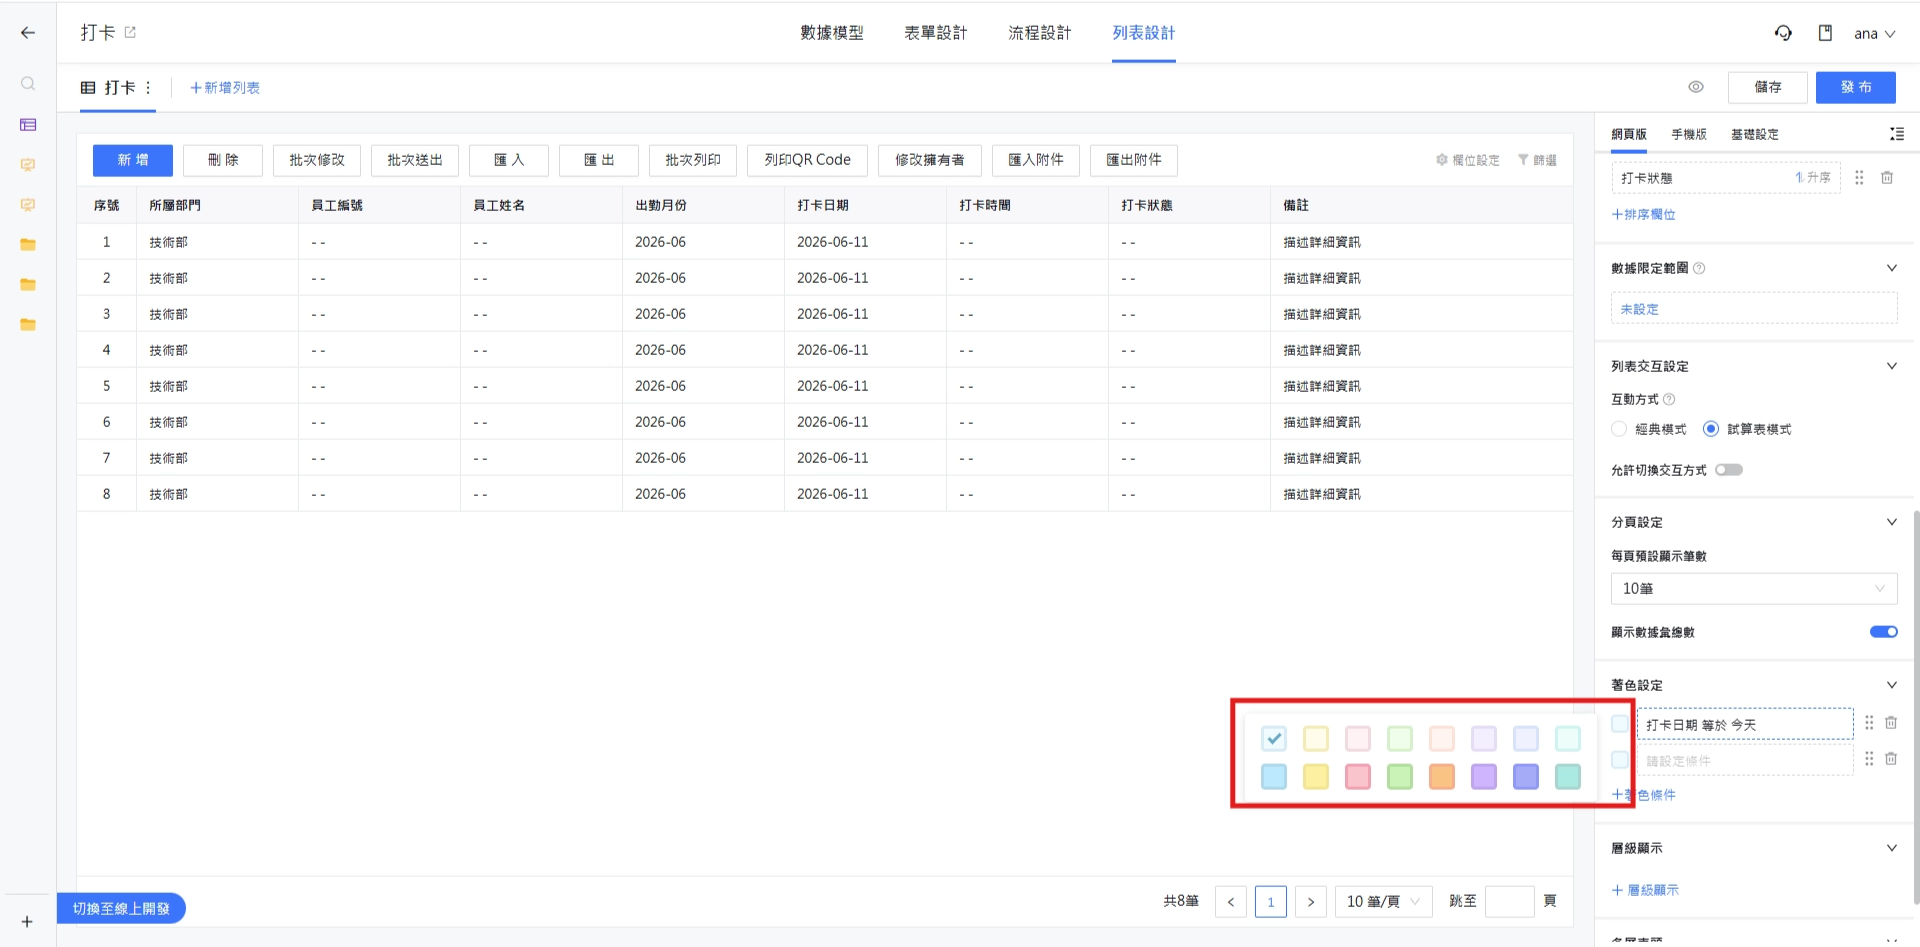Open color box of 打卡日期 等於 今天 condition
The image size is (1920, 947).
click(1620, 724)
